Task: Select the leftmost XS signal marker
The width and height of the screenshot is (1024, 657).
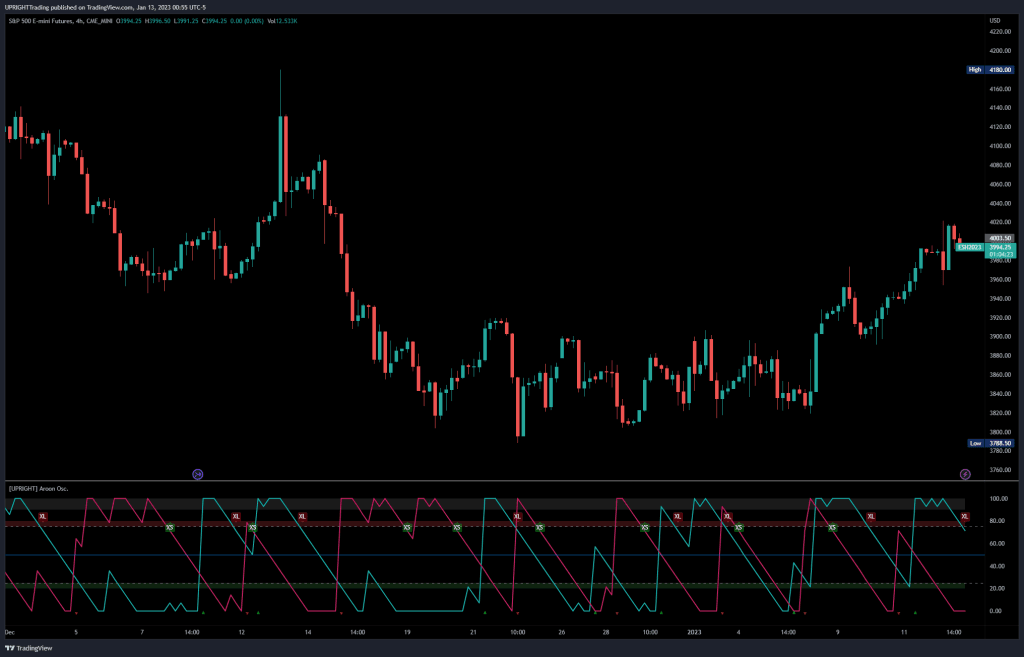Action: point(169,527)
